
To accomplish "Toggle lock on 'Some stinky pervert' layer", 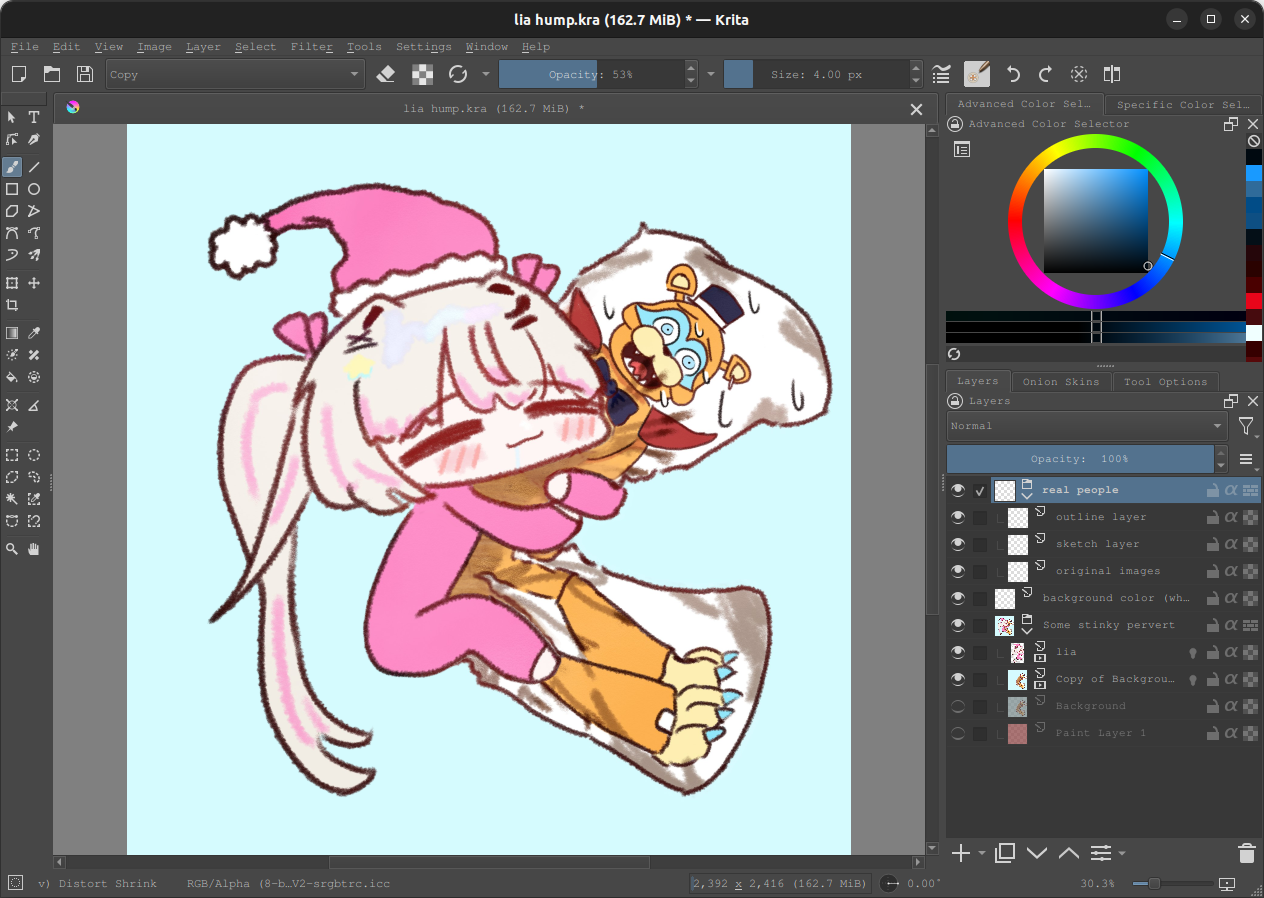I will coord(1213,625).
